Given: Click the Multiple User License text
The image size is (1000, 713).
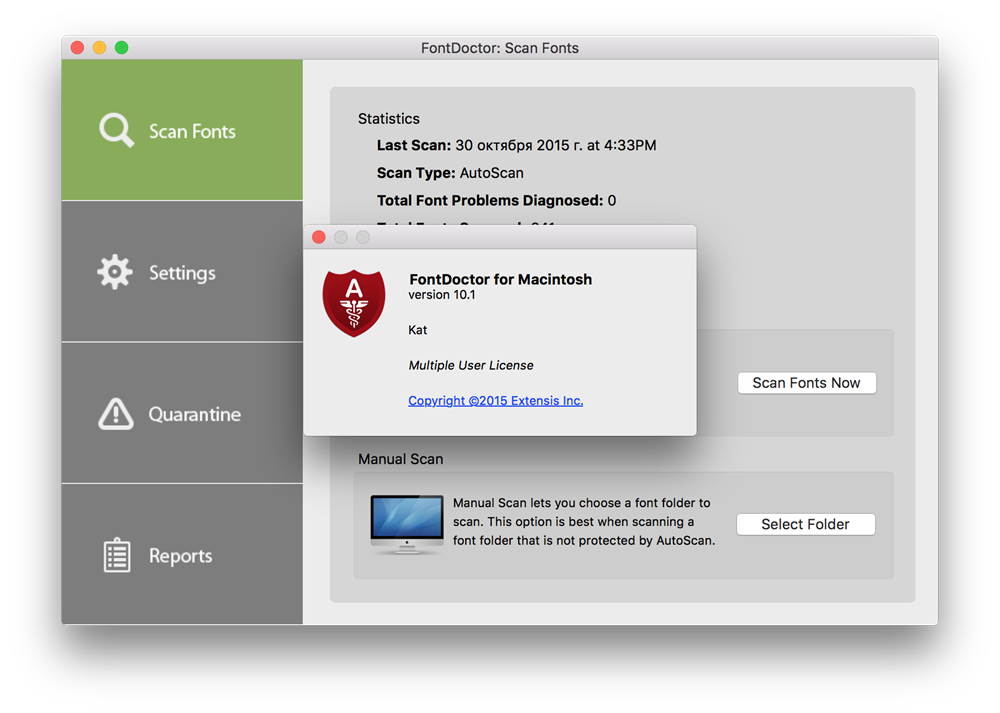Looking at the screenshot, I should point(471,365).
